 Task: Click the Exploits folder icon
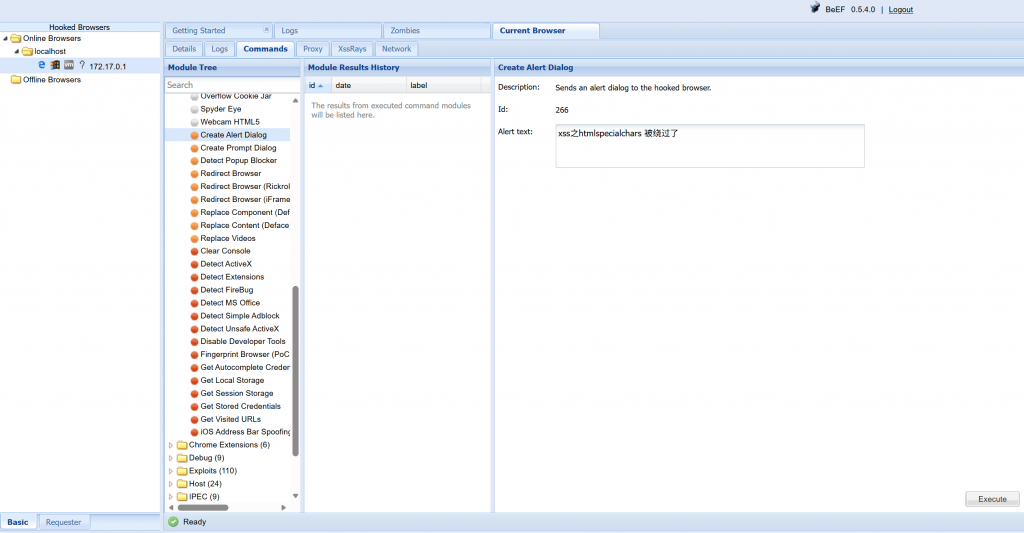[181, 471]
